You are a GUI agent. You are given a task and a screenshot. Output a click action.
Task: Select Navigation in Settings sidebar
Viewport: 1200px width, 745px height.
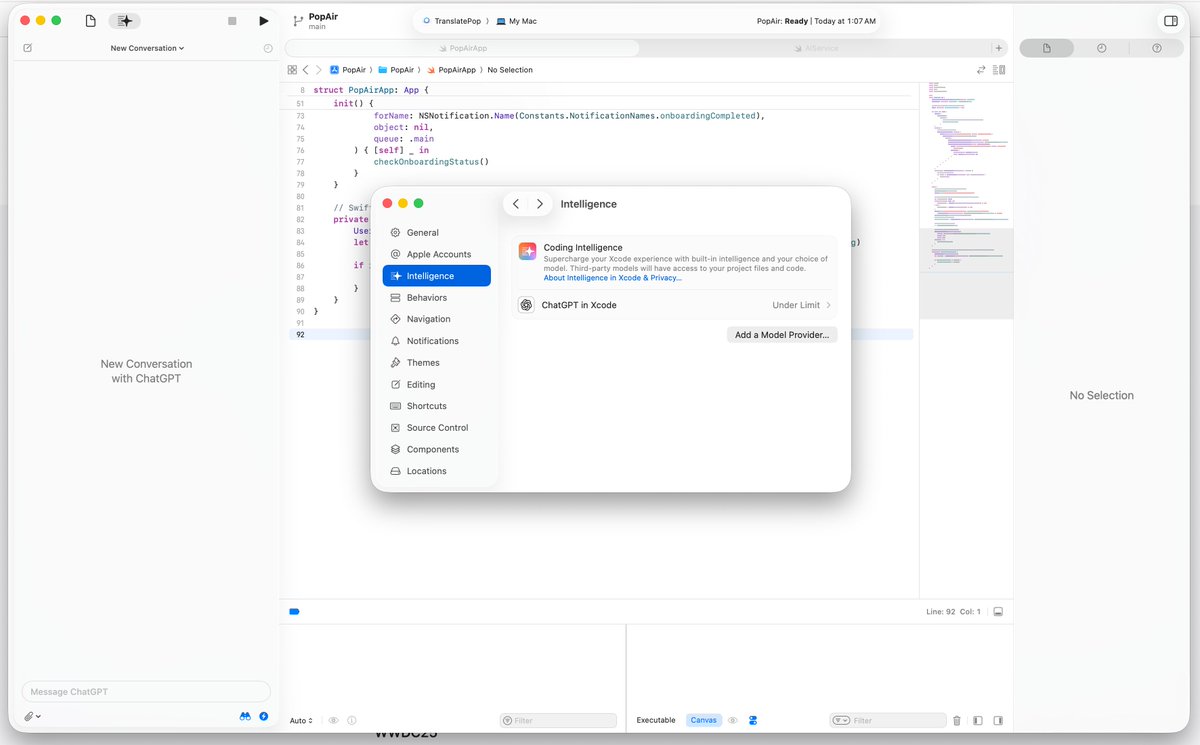(x=437, y=319)
